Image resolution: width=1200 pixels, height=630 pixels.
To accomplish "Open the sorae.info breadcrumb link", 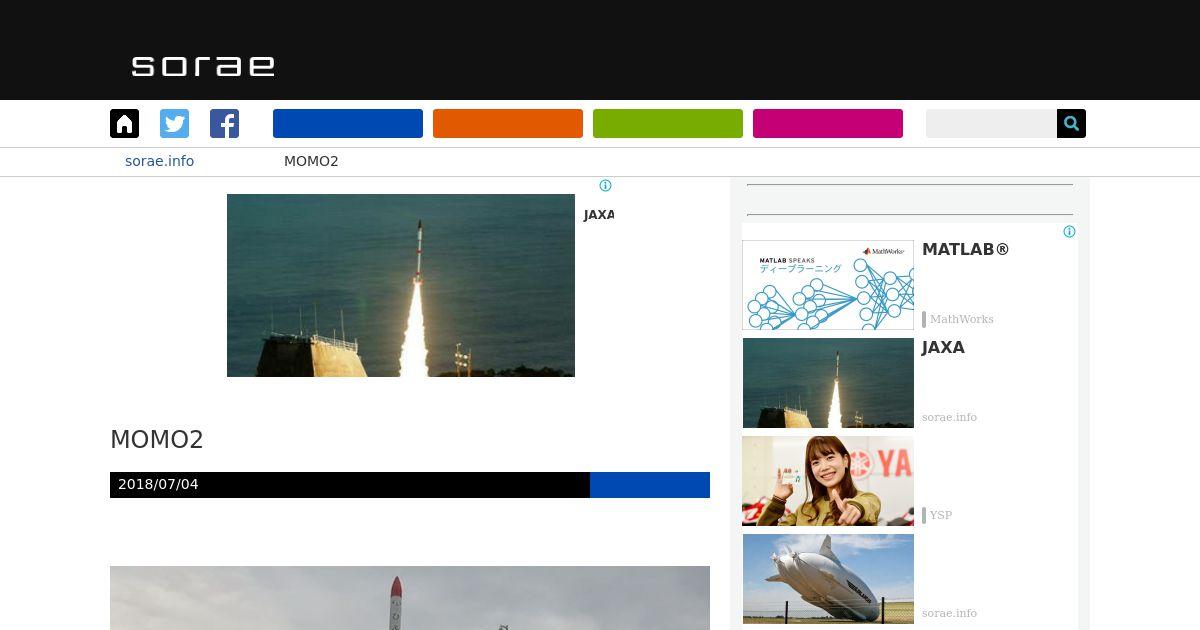I will (159, 161).
